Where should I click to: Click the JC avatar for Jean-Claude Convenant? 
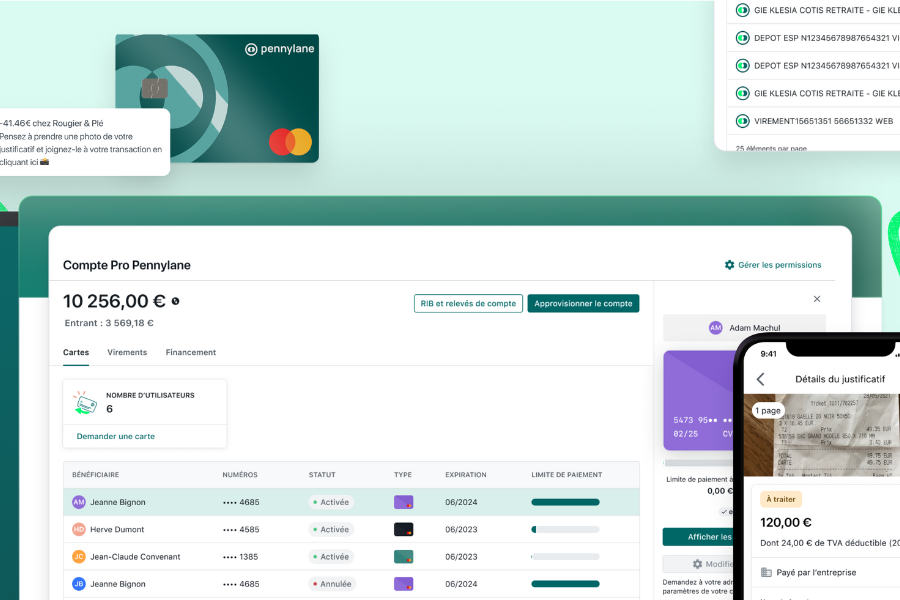coord(79,556)
